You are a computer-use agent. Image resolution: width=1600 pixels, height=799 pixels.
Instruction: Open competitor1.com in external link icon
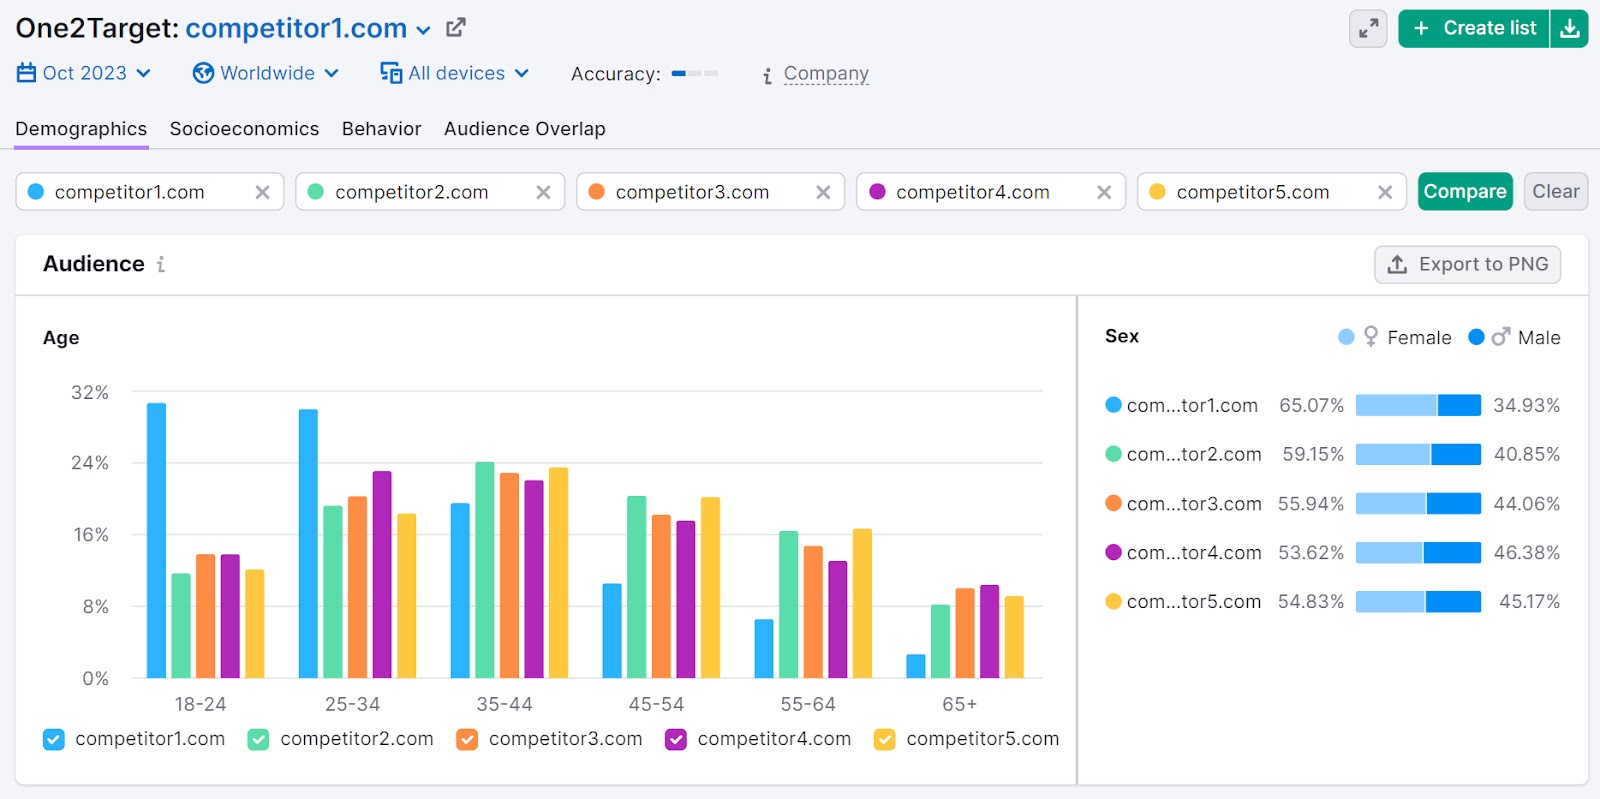coord(456,28)
